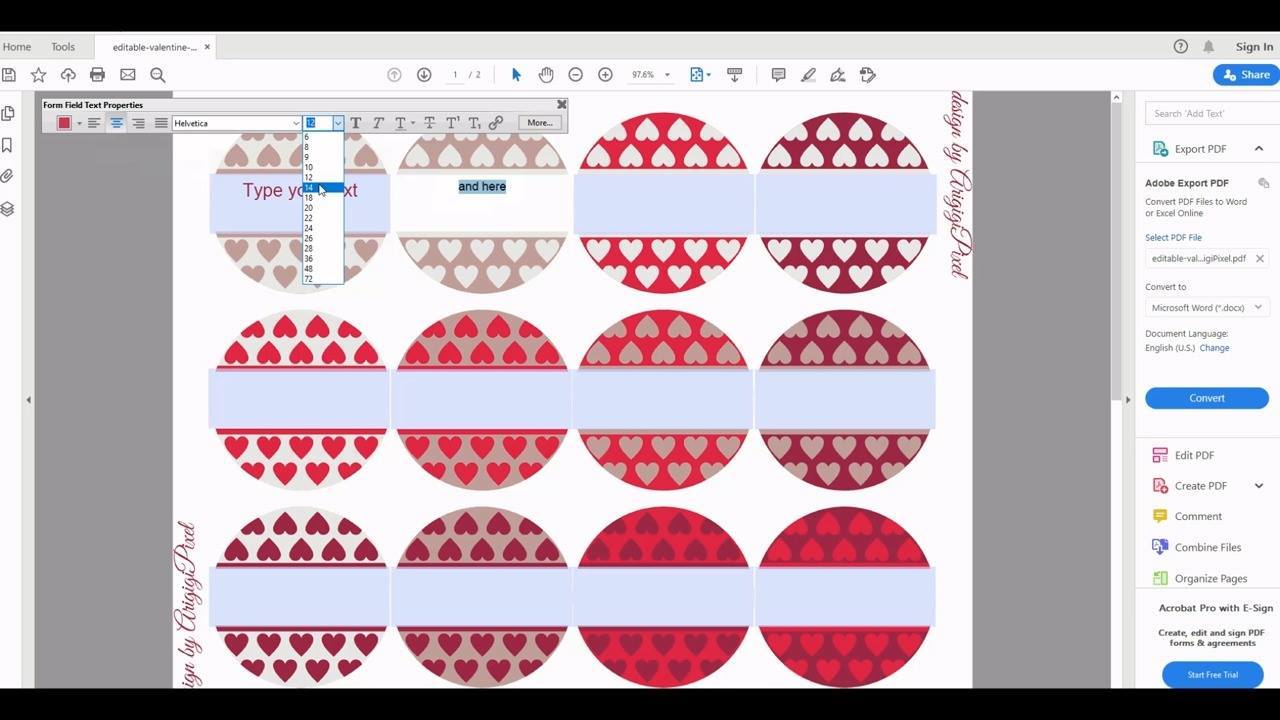Toggle right text alignment

[139, 123]
